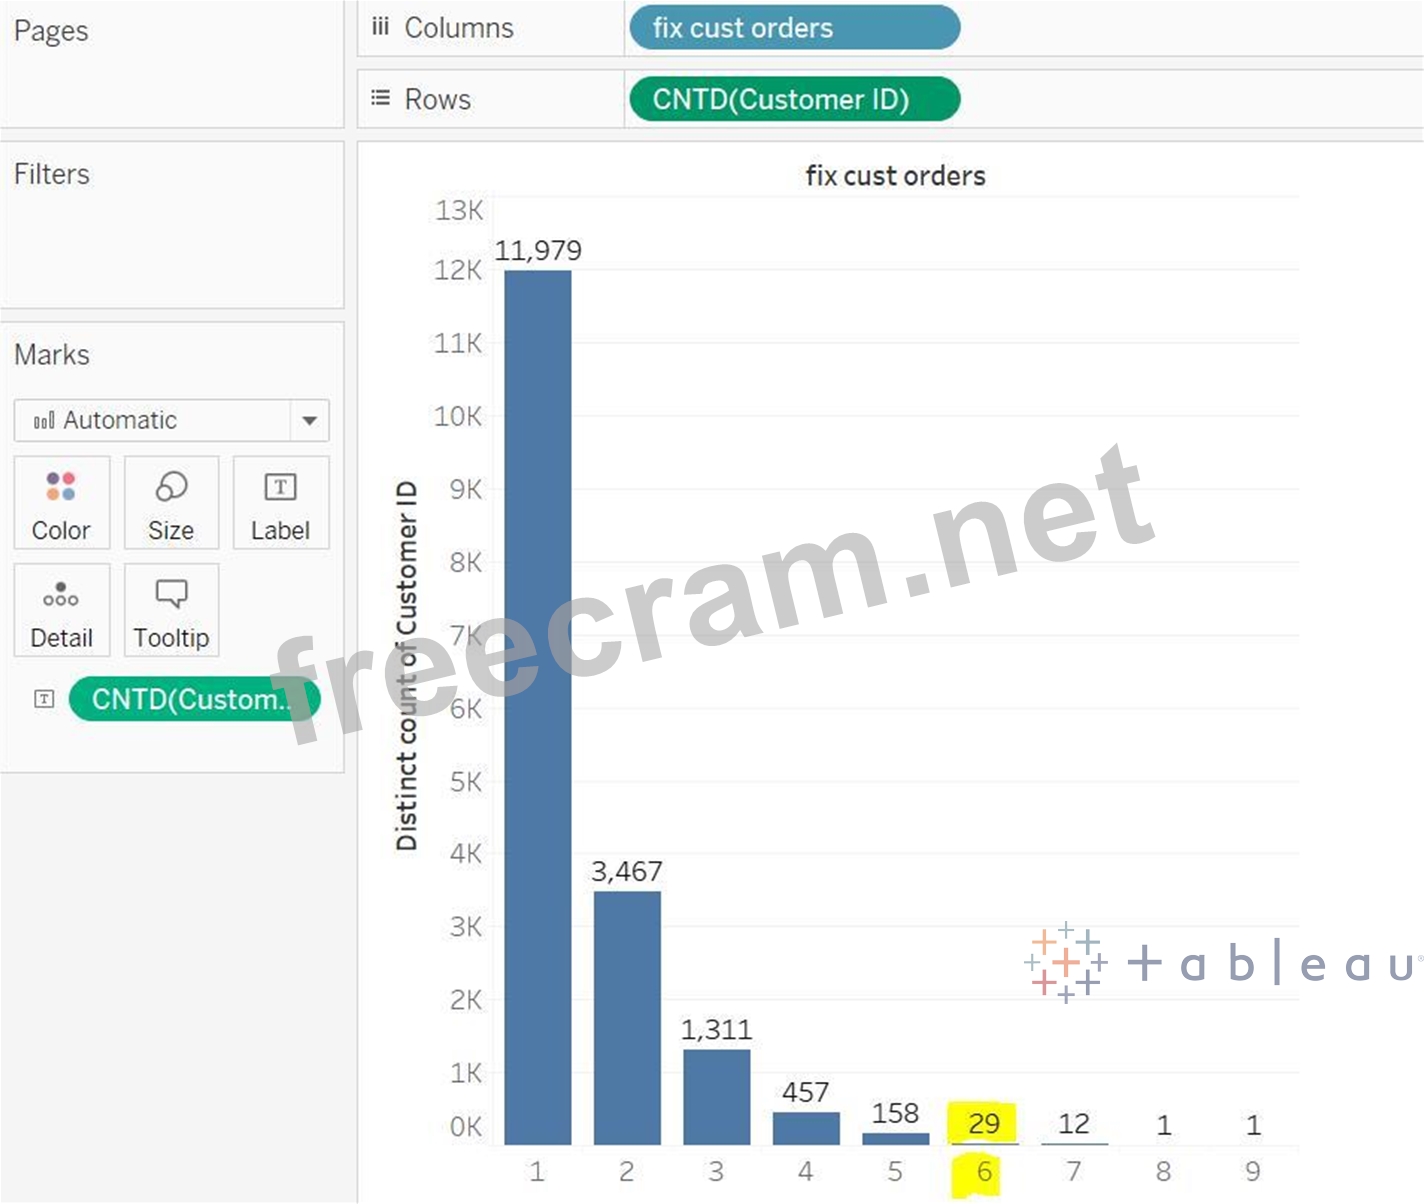
Task: Open the Automatic mark type combo box
Action: coord(152,421)
